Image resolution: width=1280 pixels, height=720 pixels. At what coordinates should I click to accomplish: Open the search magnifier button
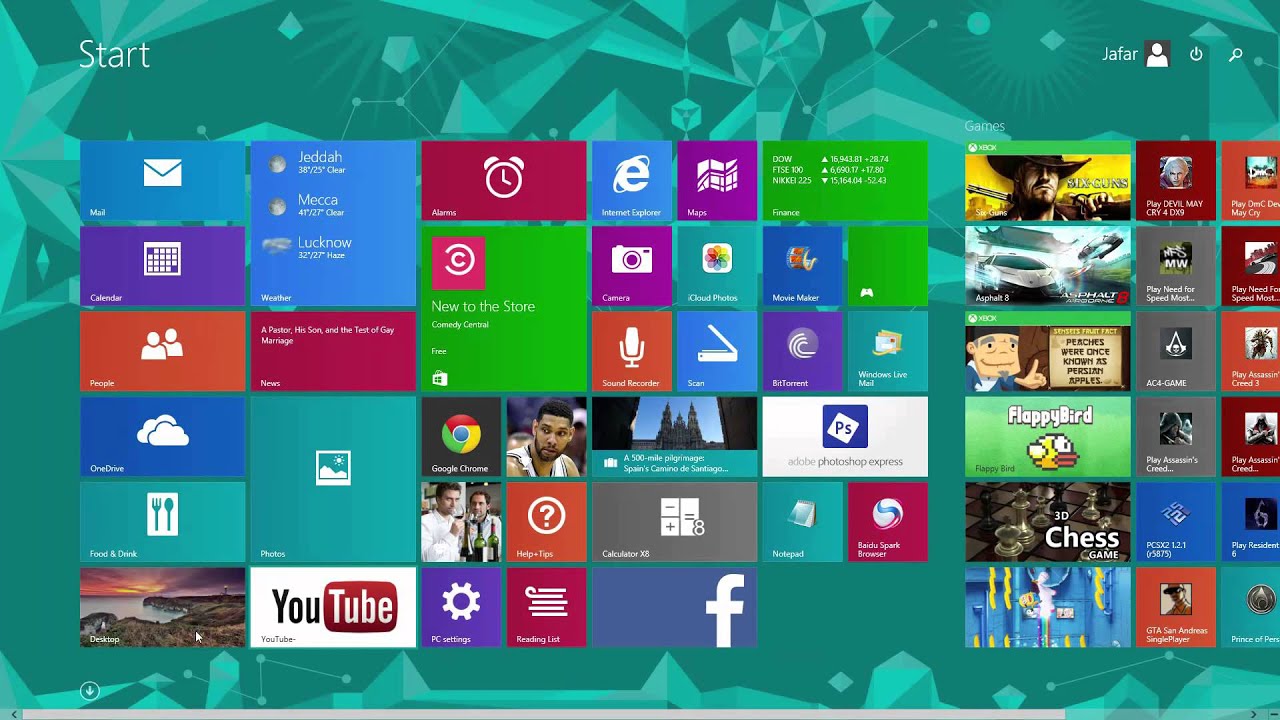(x=1236, y=54)
